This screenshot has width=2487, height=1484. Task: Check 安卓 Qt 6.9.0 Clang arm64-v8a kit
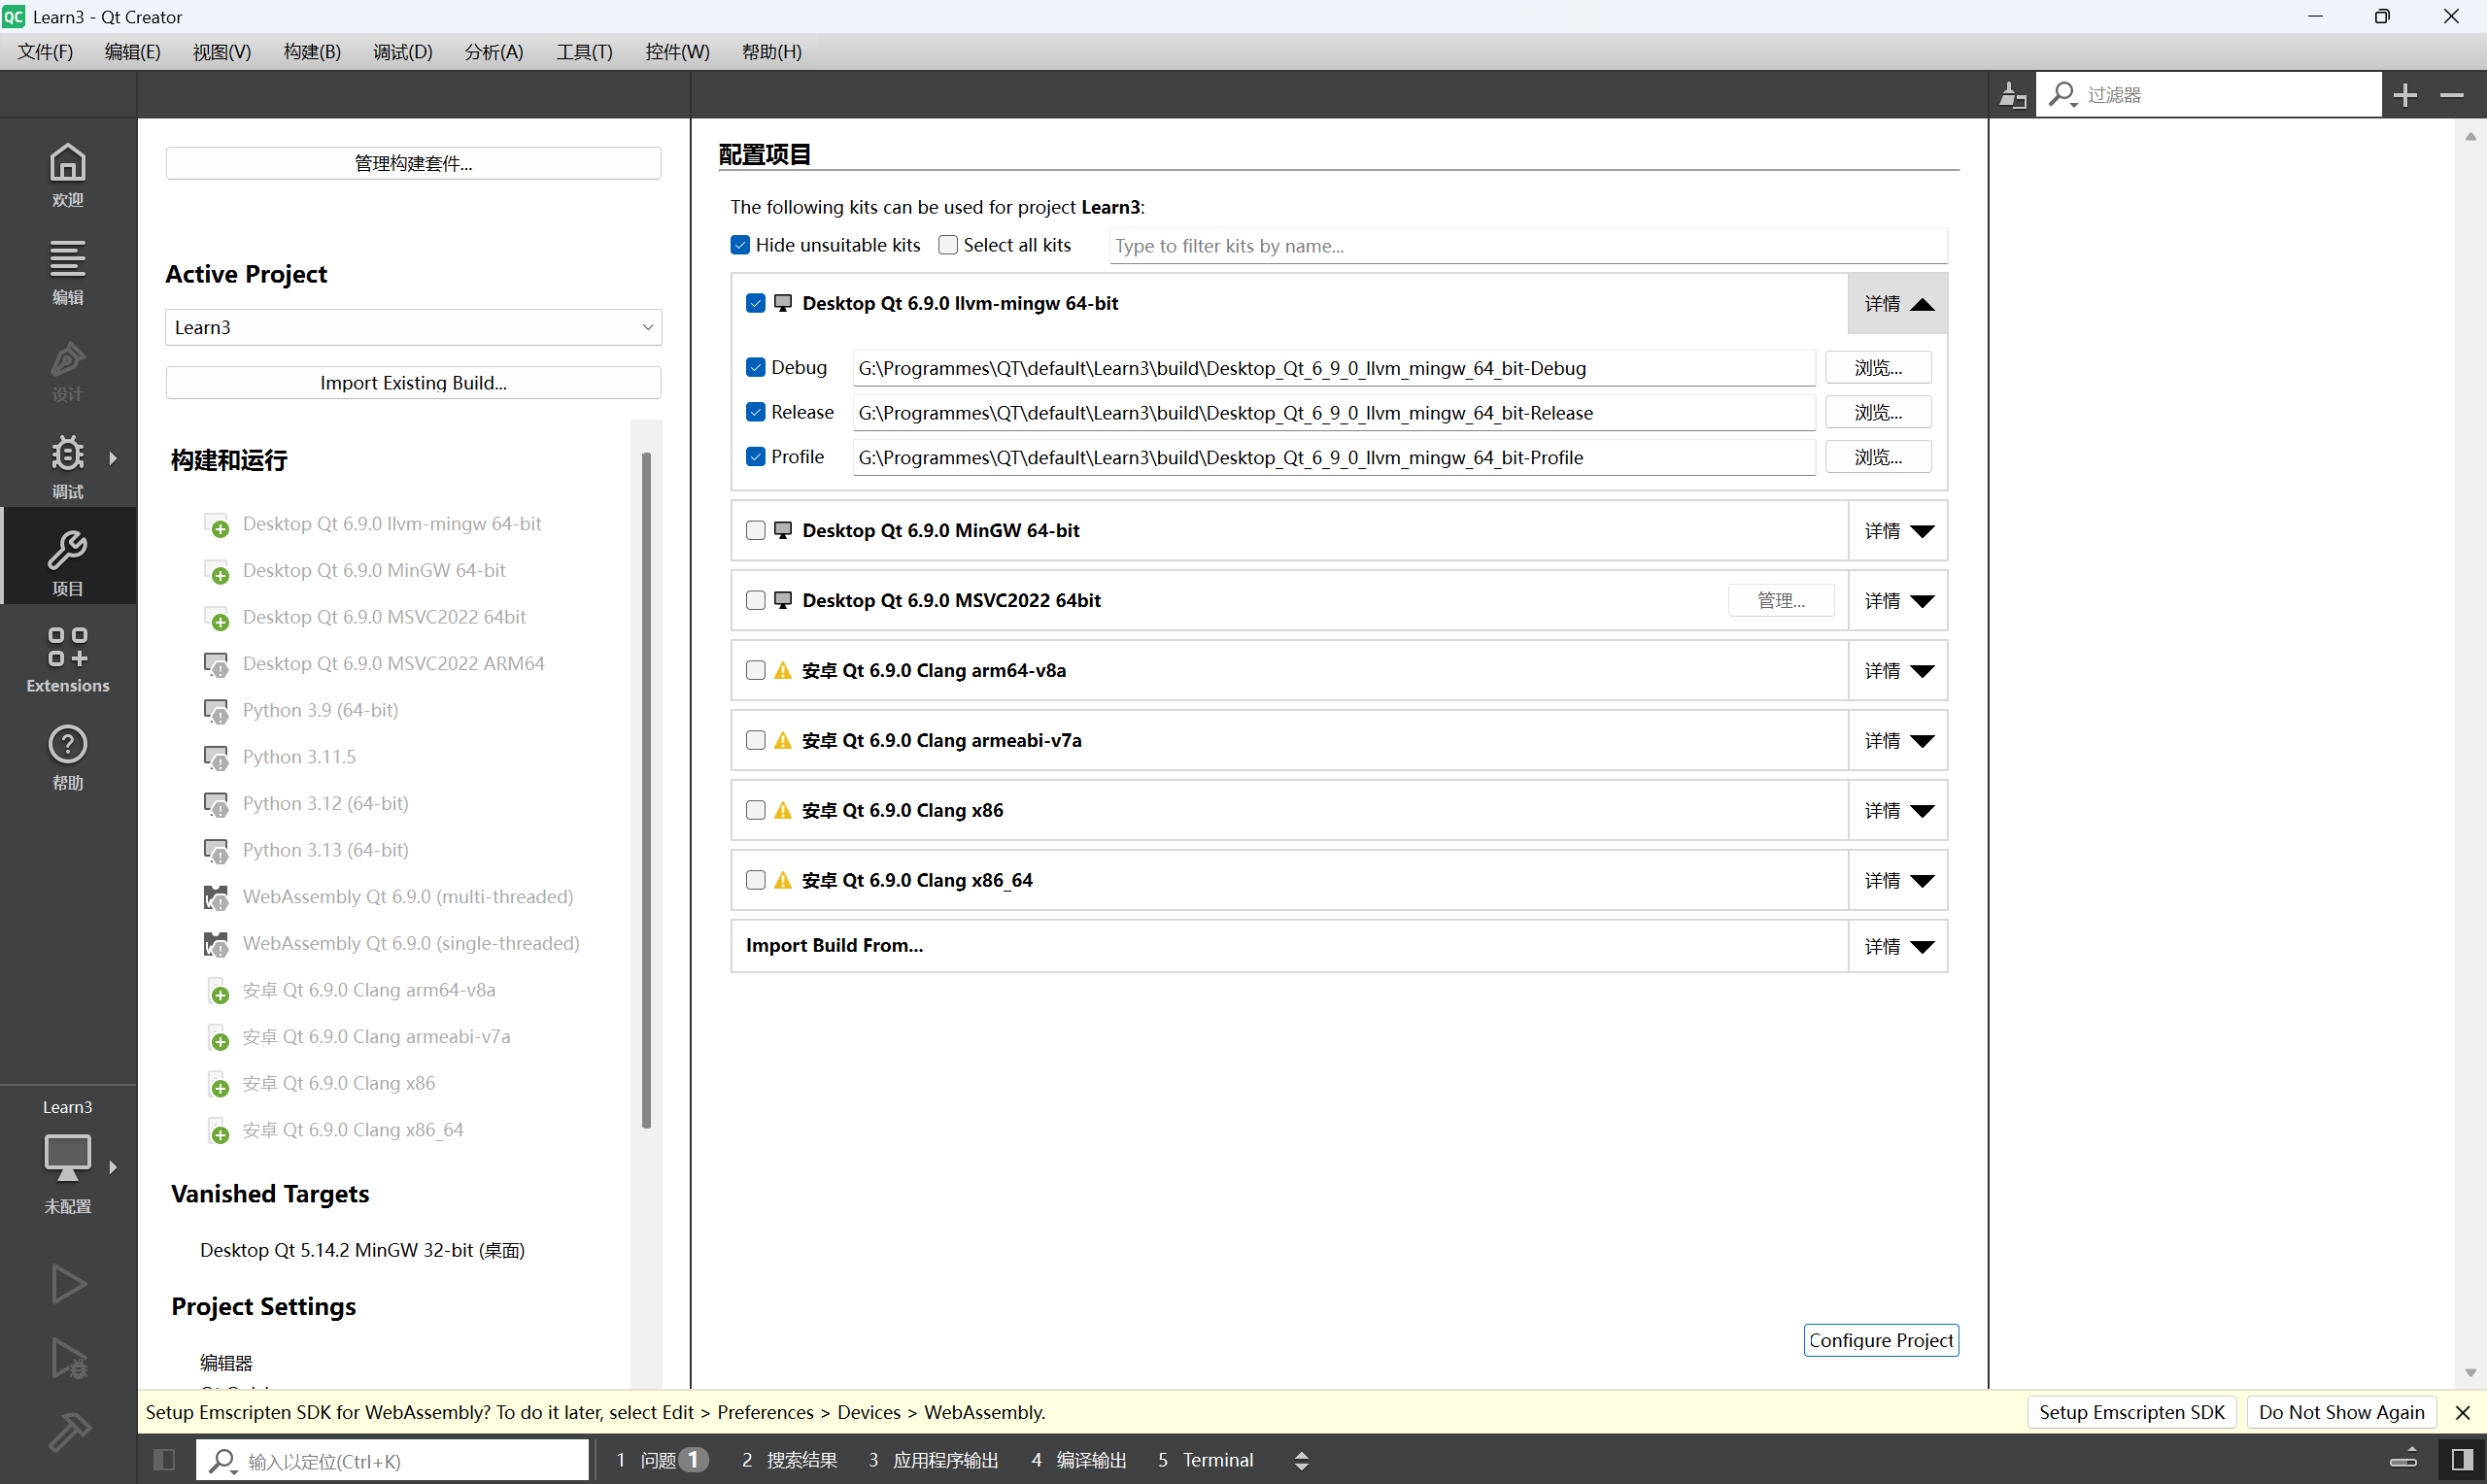pos(756,670)
